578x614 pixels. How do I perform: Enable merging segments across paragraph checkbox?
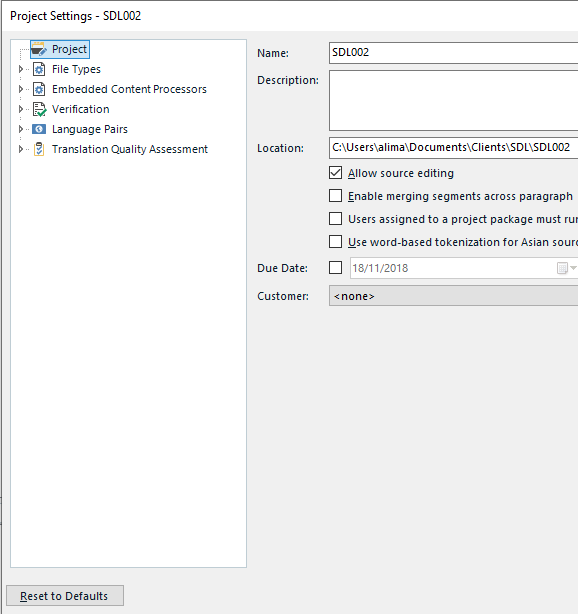tap(335, 196)
